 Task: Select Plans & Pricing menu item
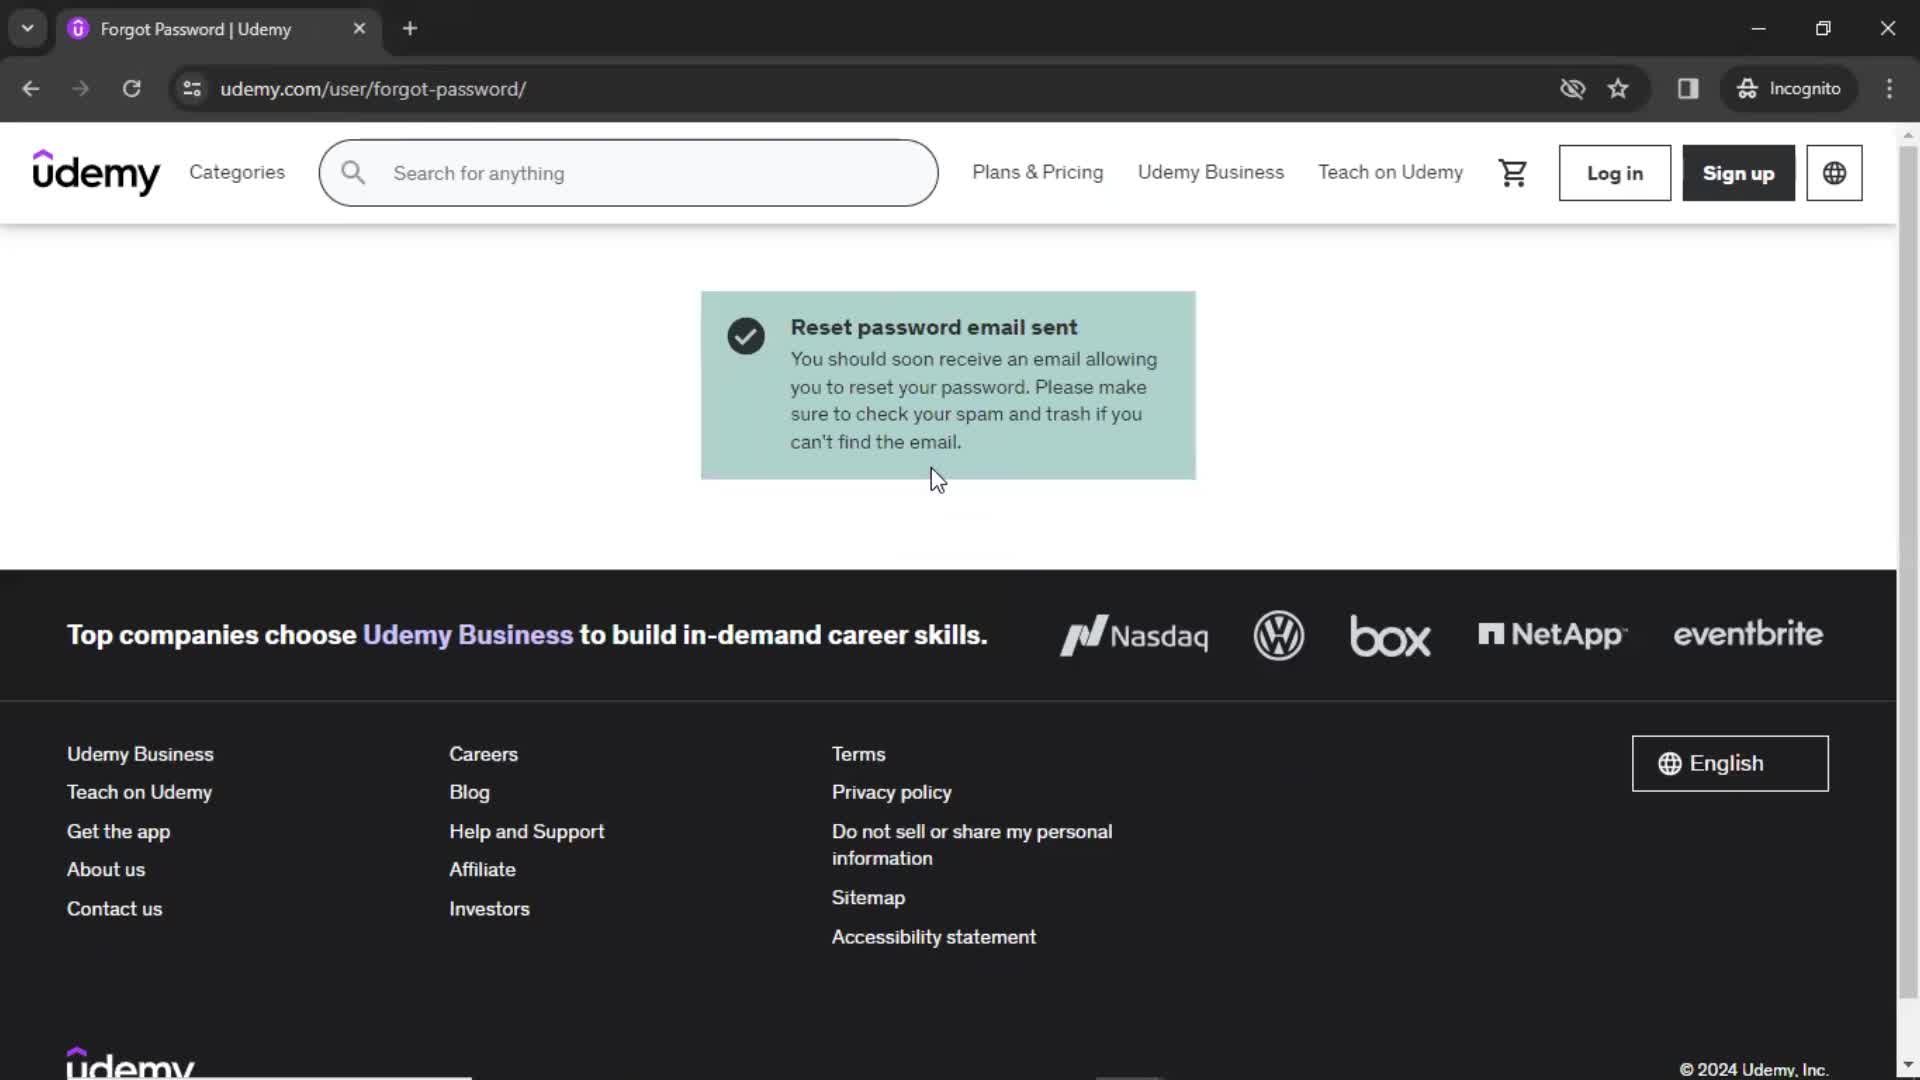1038,173
